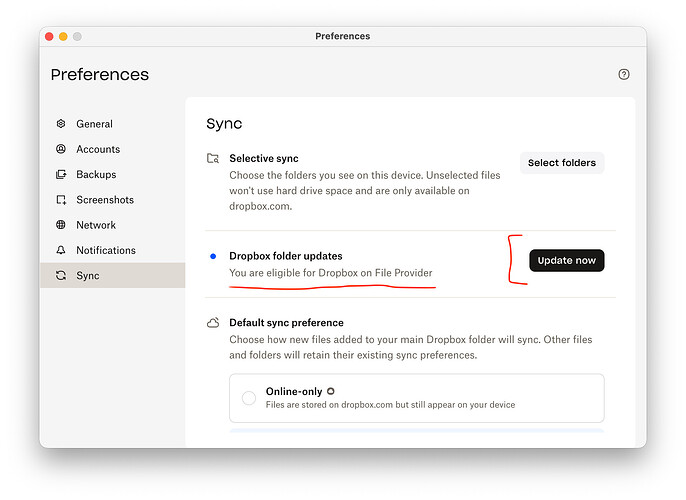Click the 'Choose the folders you see' description
Screen dimensions: 686x500
click(365, 191)
